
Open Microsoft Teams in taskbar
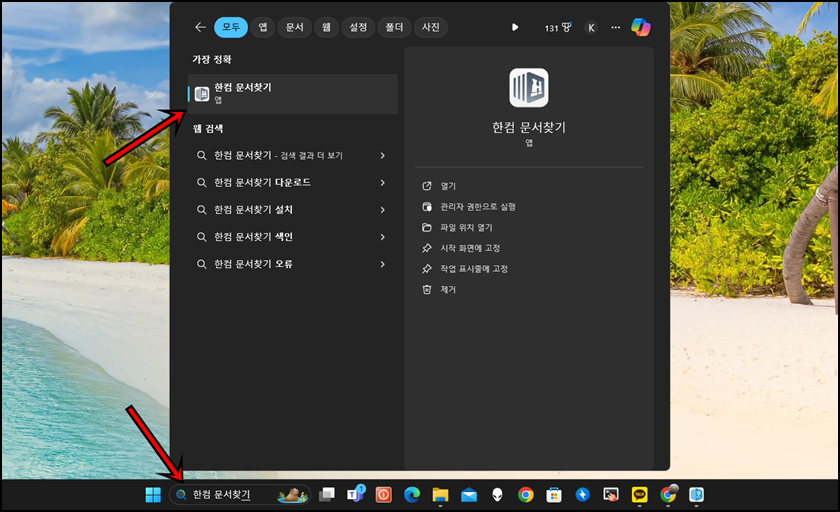click(355, 495)
